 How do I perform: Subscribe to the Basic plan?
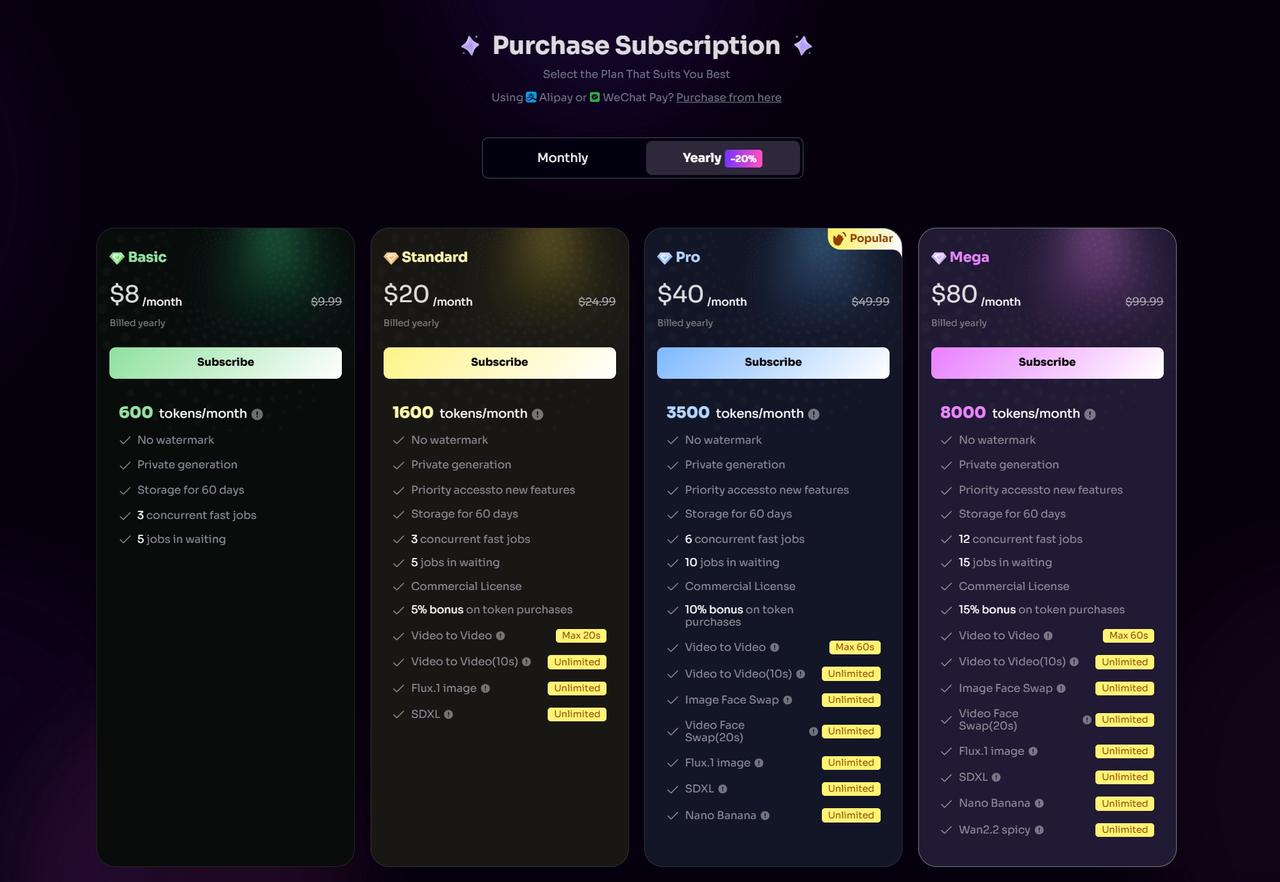pos(225,363)
